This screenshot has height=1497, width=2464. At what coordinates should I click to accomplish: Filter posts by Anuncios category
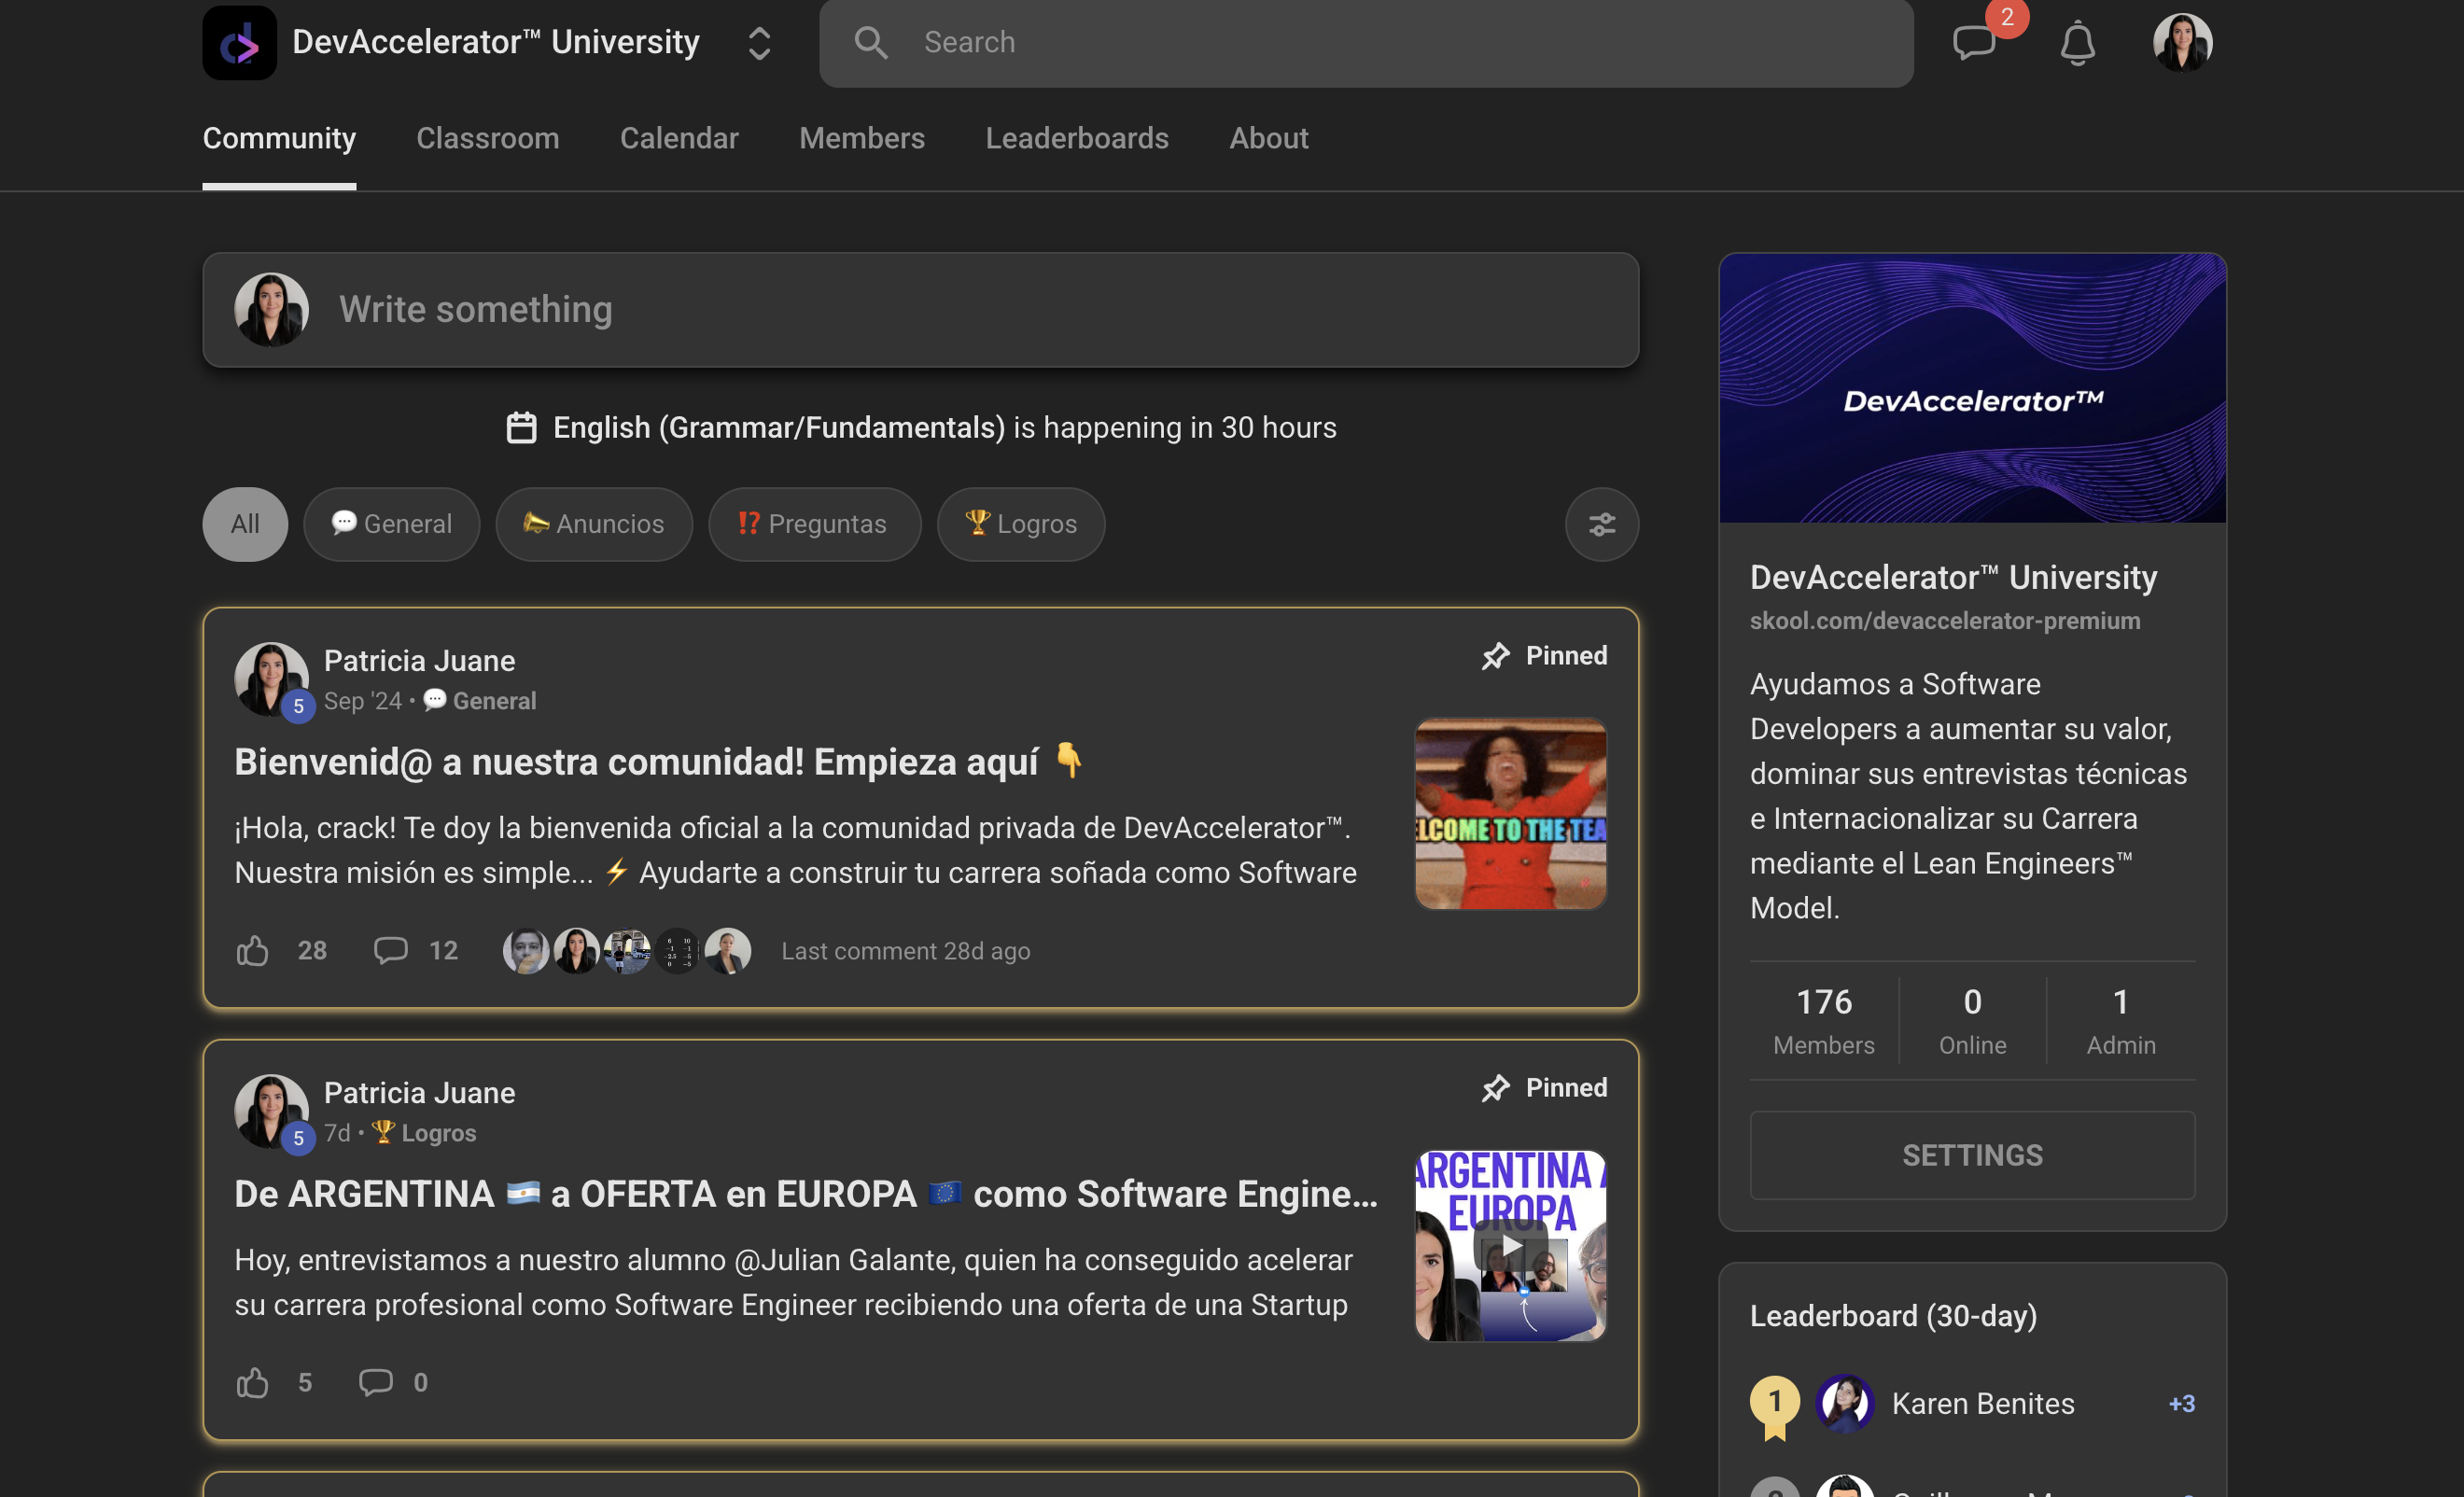[x=594, y=523]
